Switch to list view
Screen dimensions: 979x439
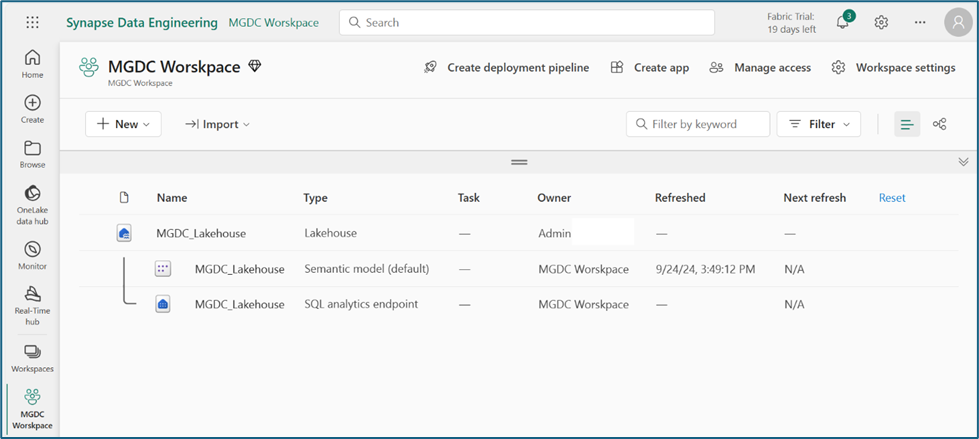tap(907, 124)
